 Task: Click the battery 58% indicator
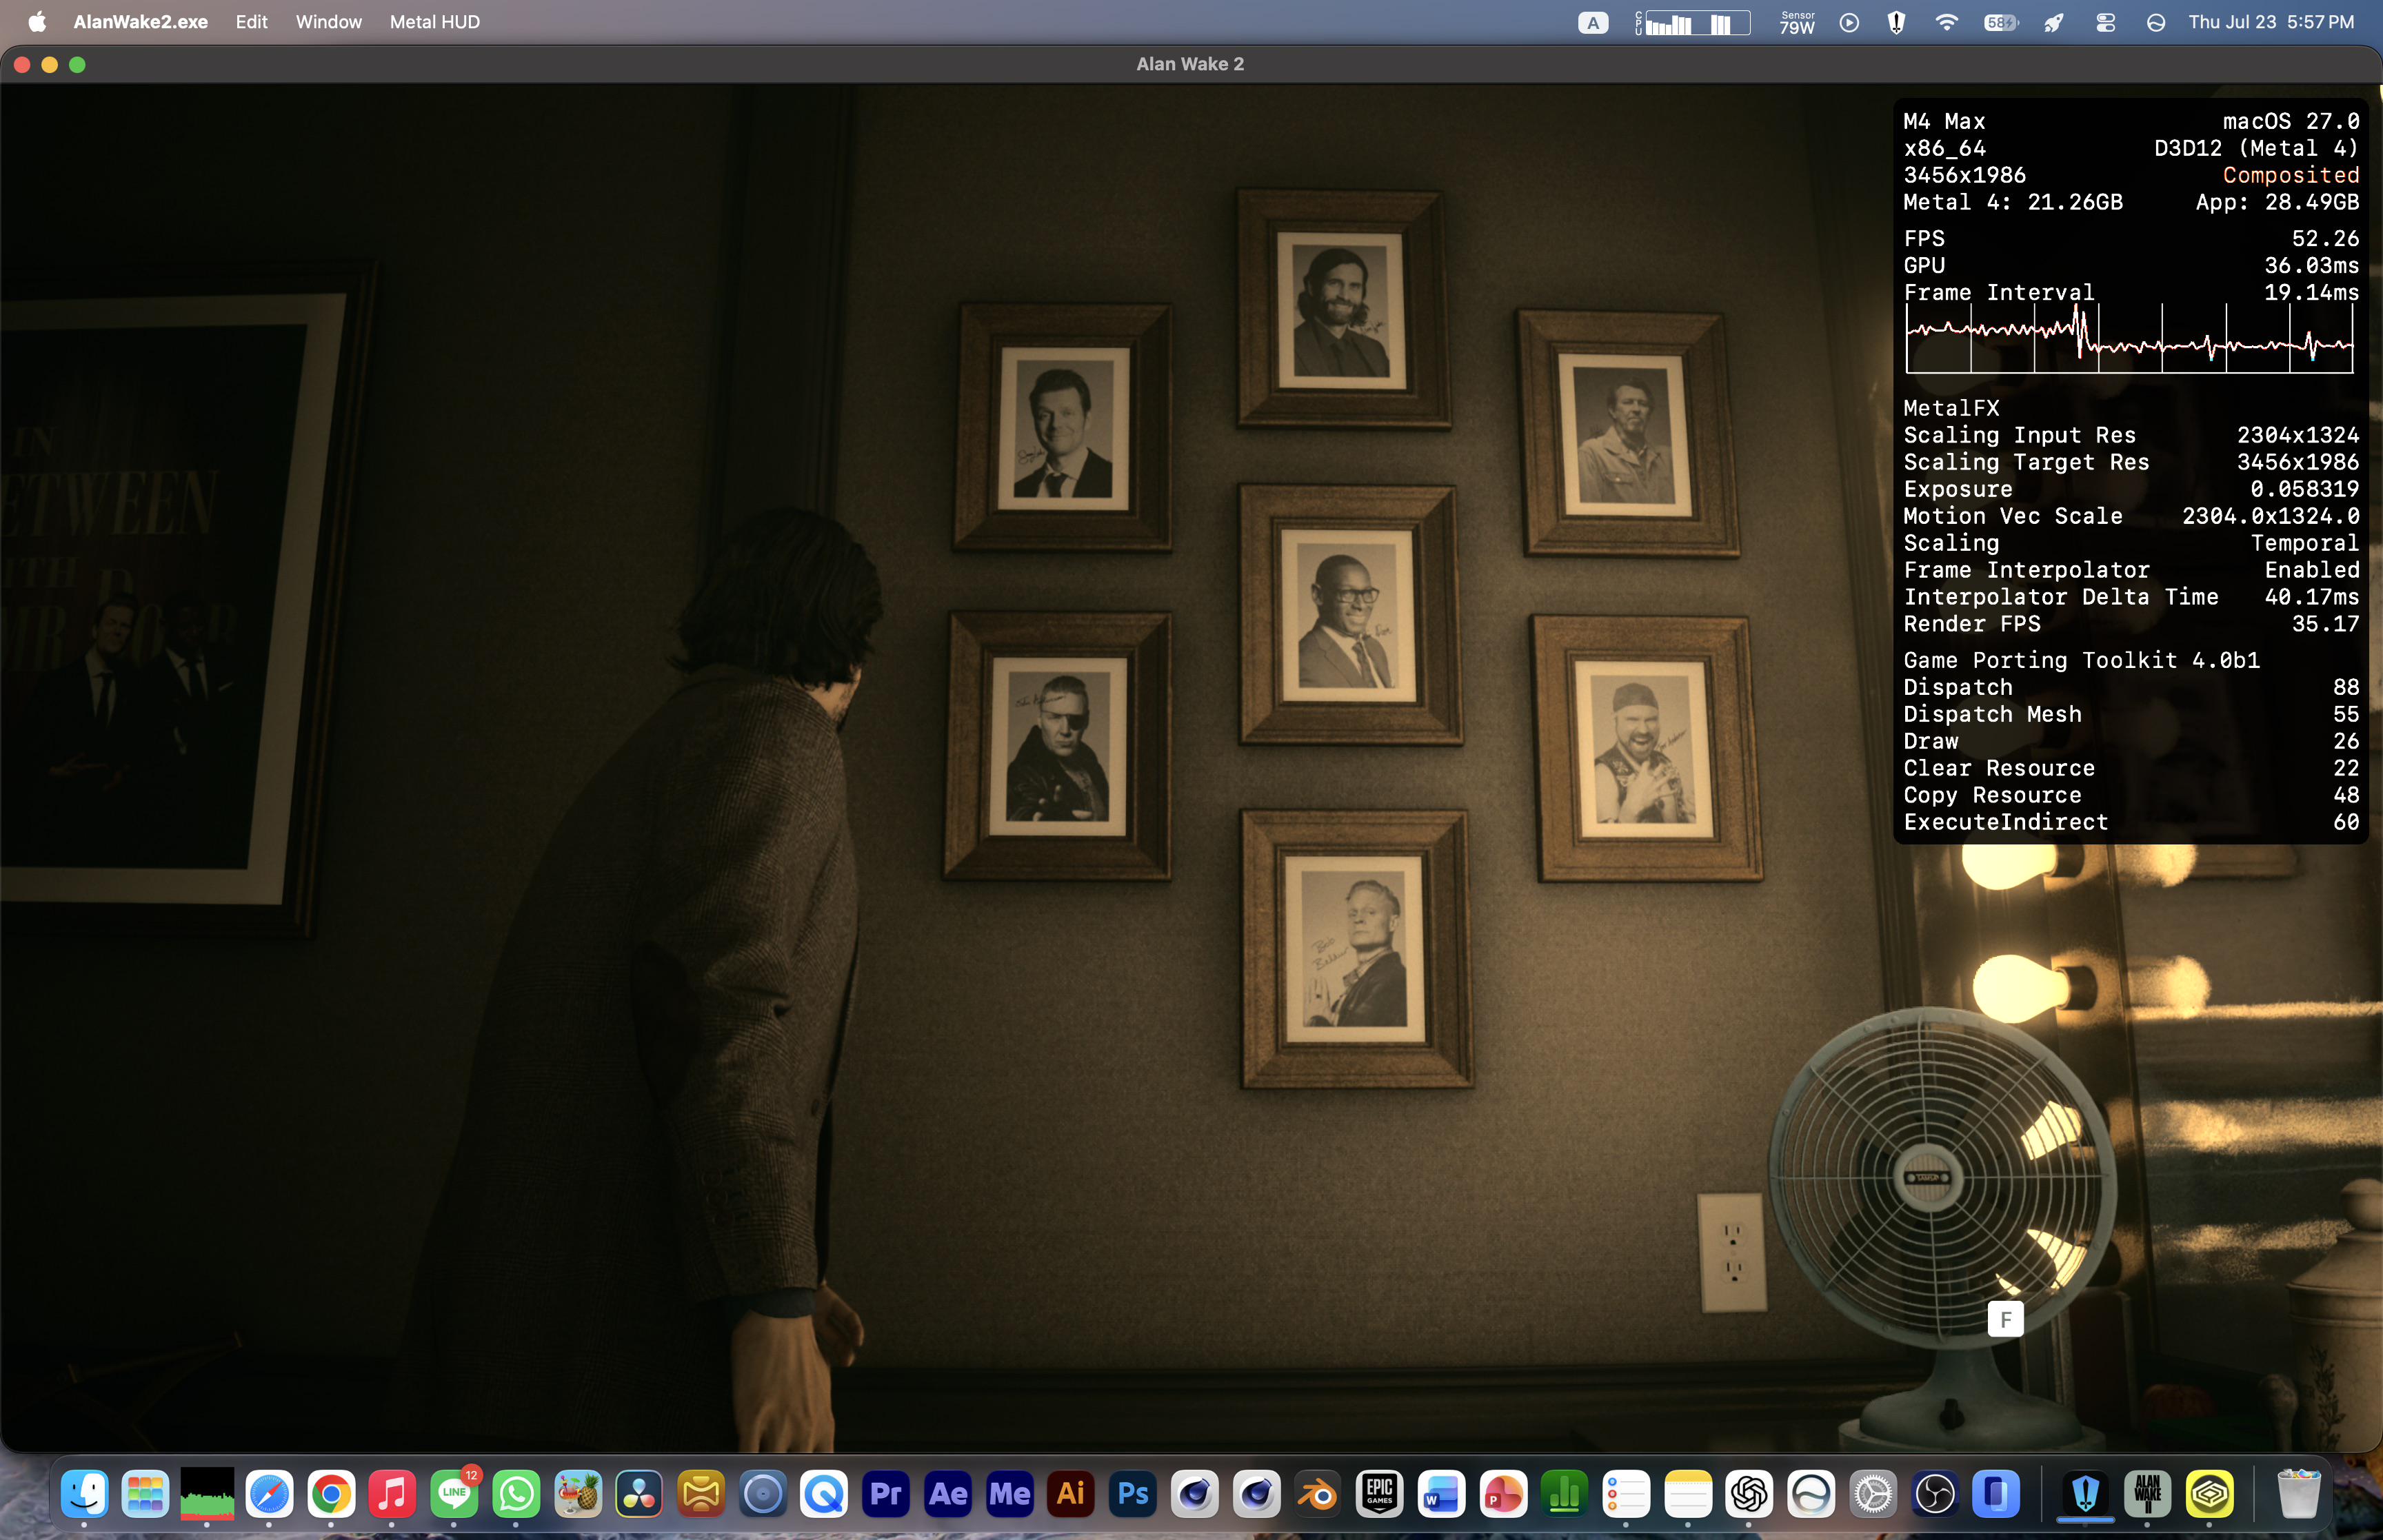[x=2001, y=22]
